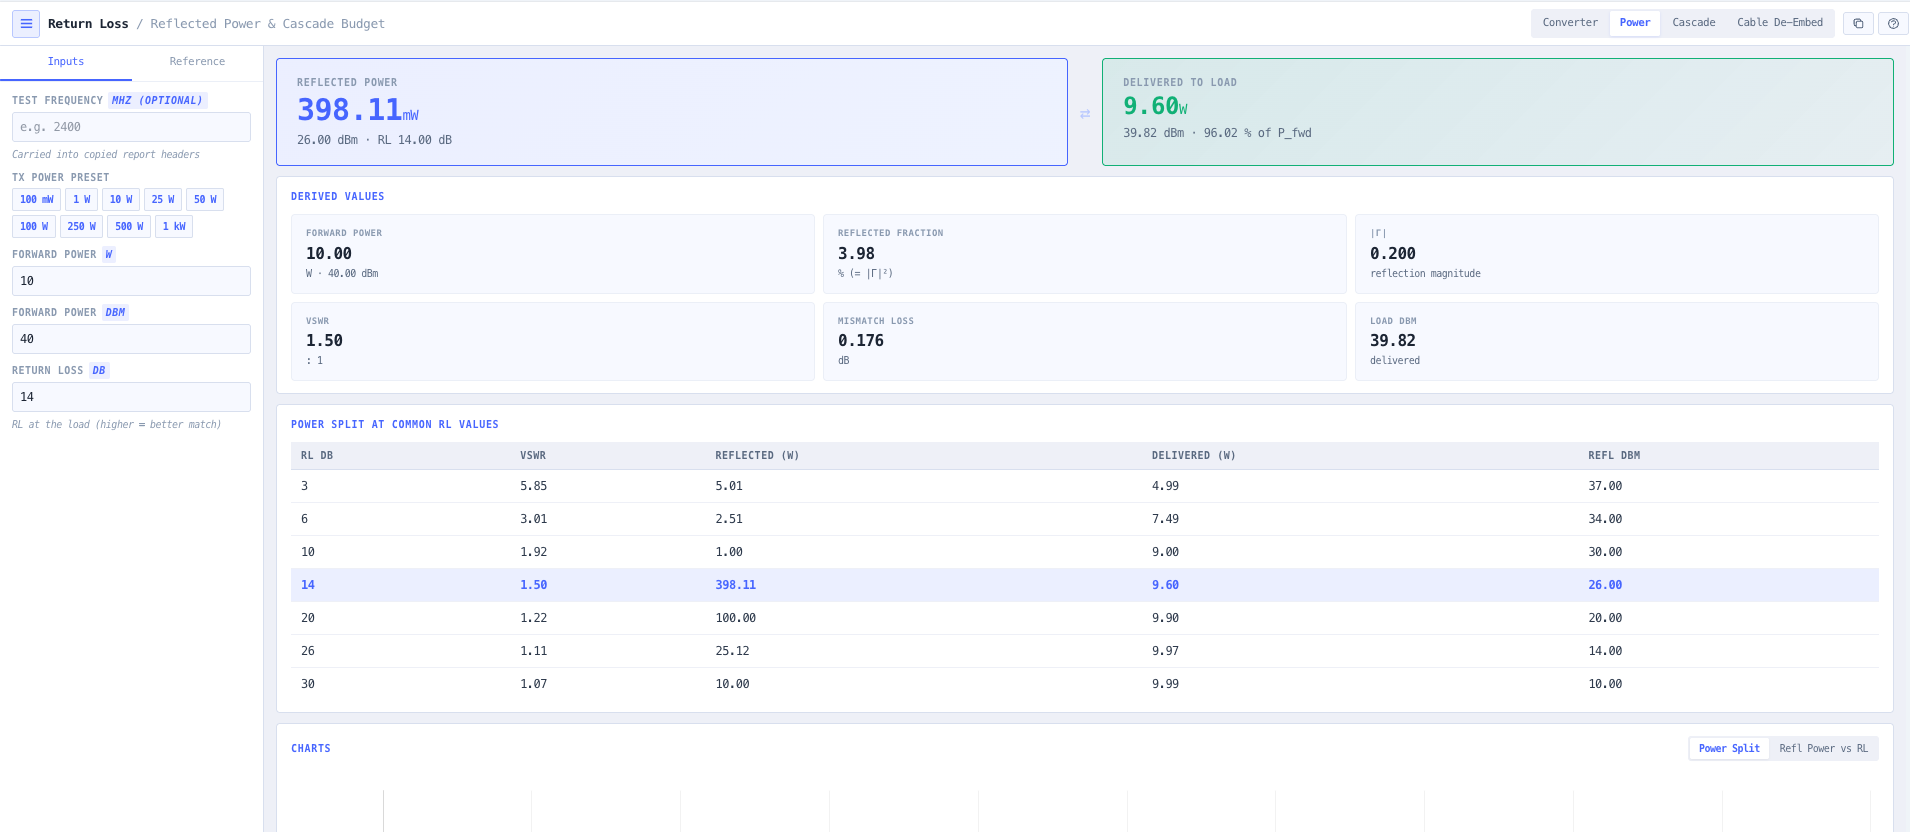Click the POWER SPLIT AT COMMON RL VALUES heading
Image resolution: width=1910 pixels, height=832 pixels.
[395, 425]
